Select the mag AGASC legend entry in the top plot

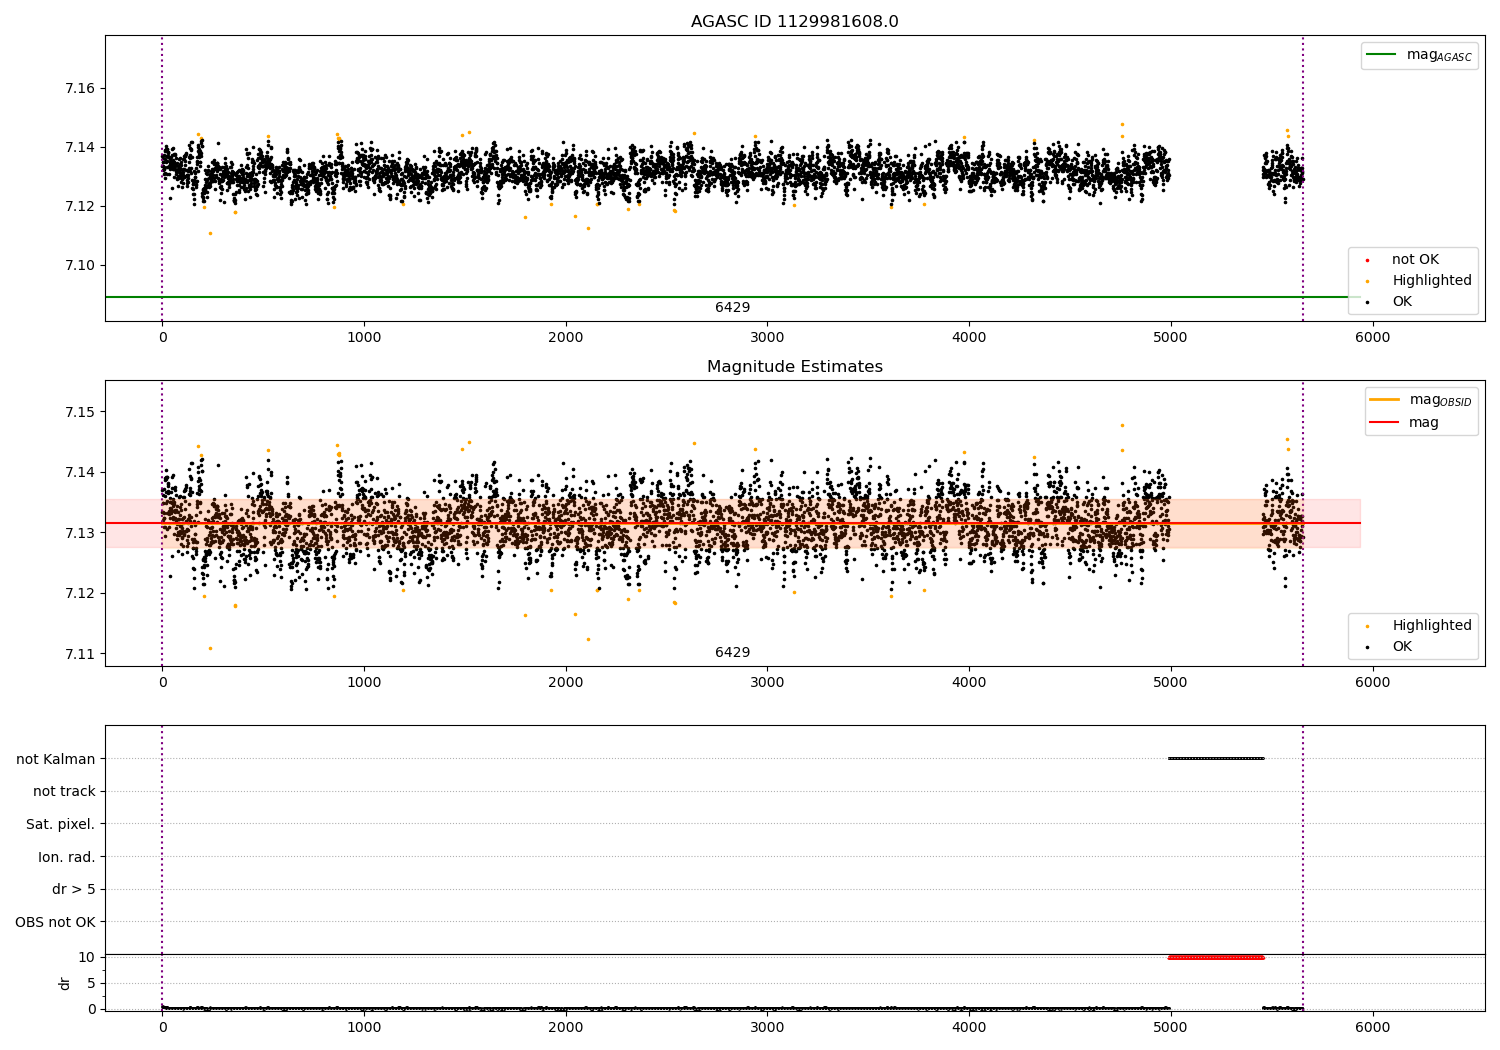point(1419,55)
